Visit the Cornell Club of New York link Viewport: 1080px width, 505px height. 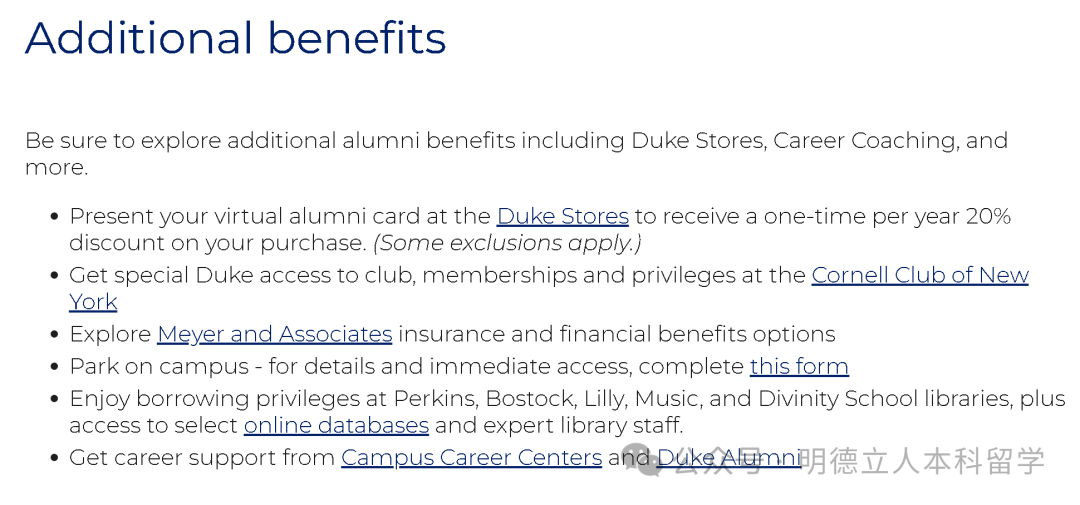919,275
